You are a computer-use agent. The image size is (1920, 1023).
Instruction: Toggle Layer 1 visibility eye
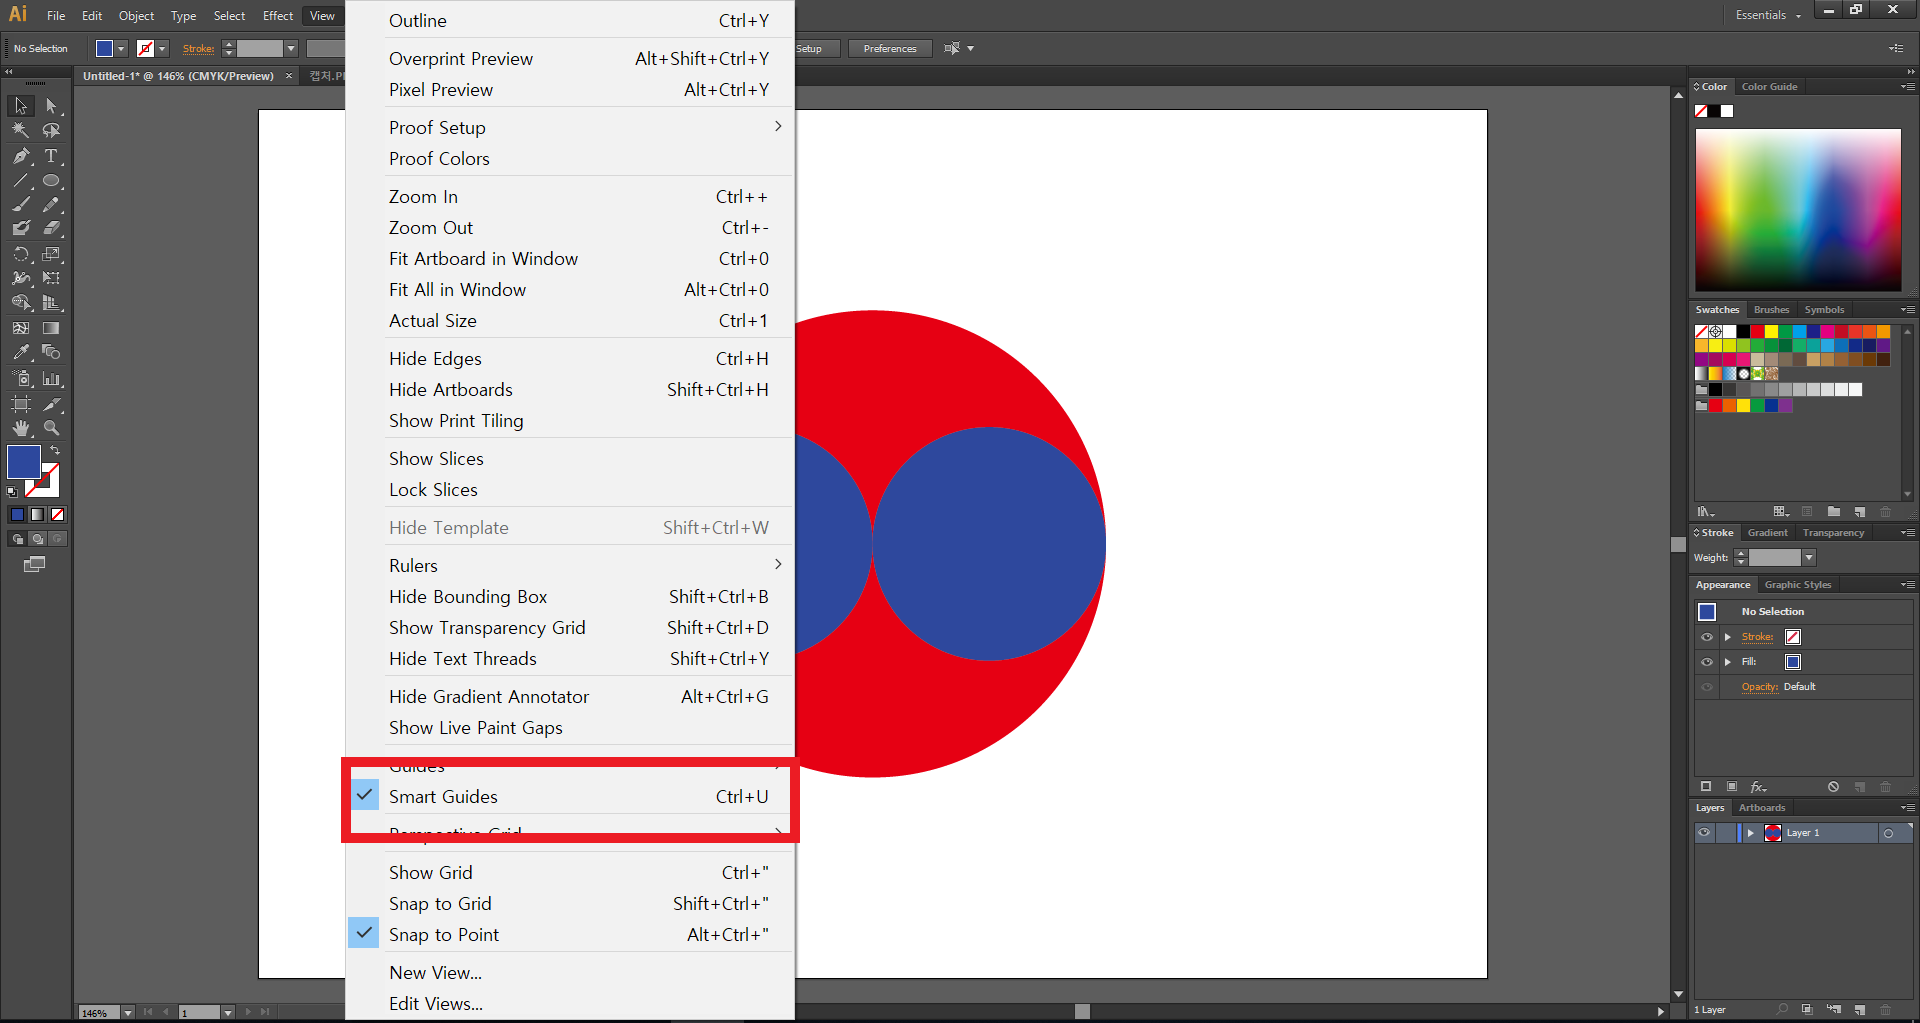coord(1704,833)
